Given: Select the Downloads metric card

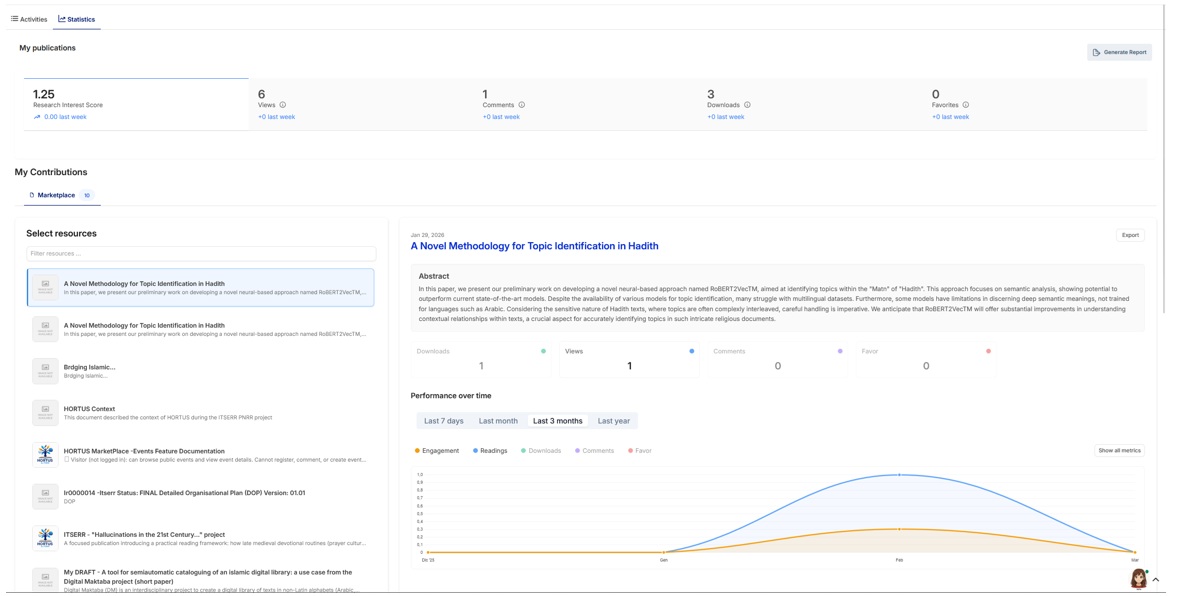Looking at the screenshot, I should point(481,359).
